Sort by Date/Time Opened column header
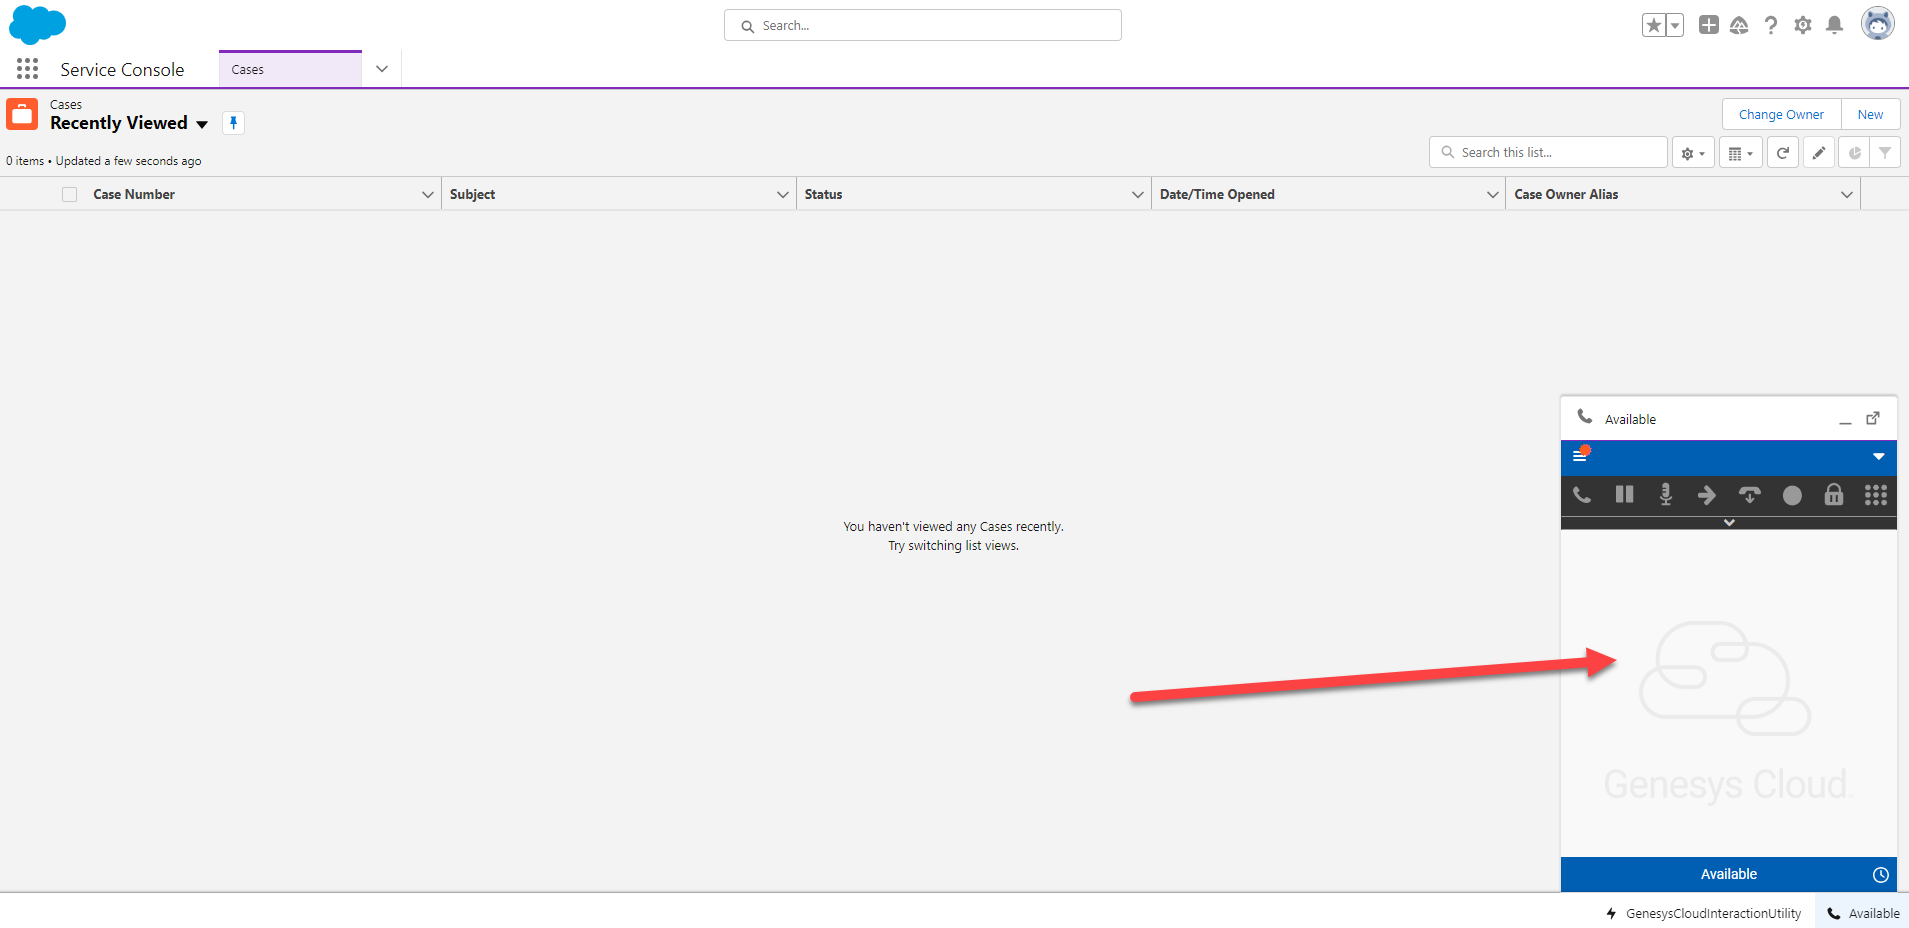 point(1217,194)
